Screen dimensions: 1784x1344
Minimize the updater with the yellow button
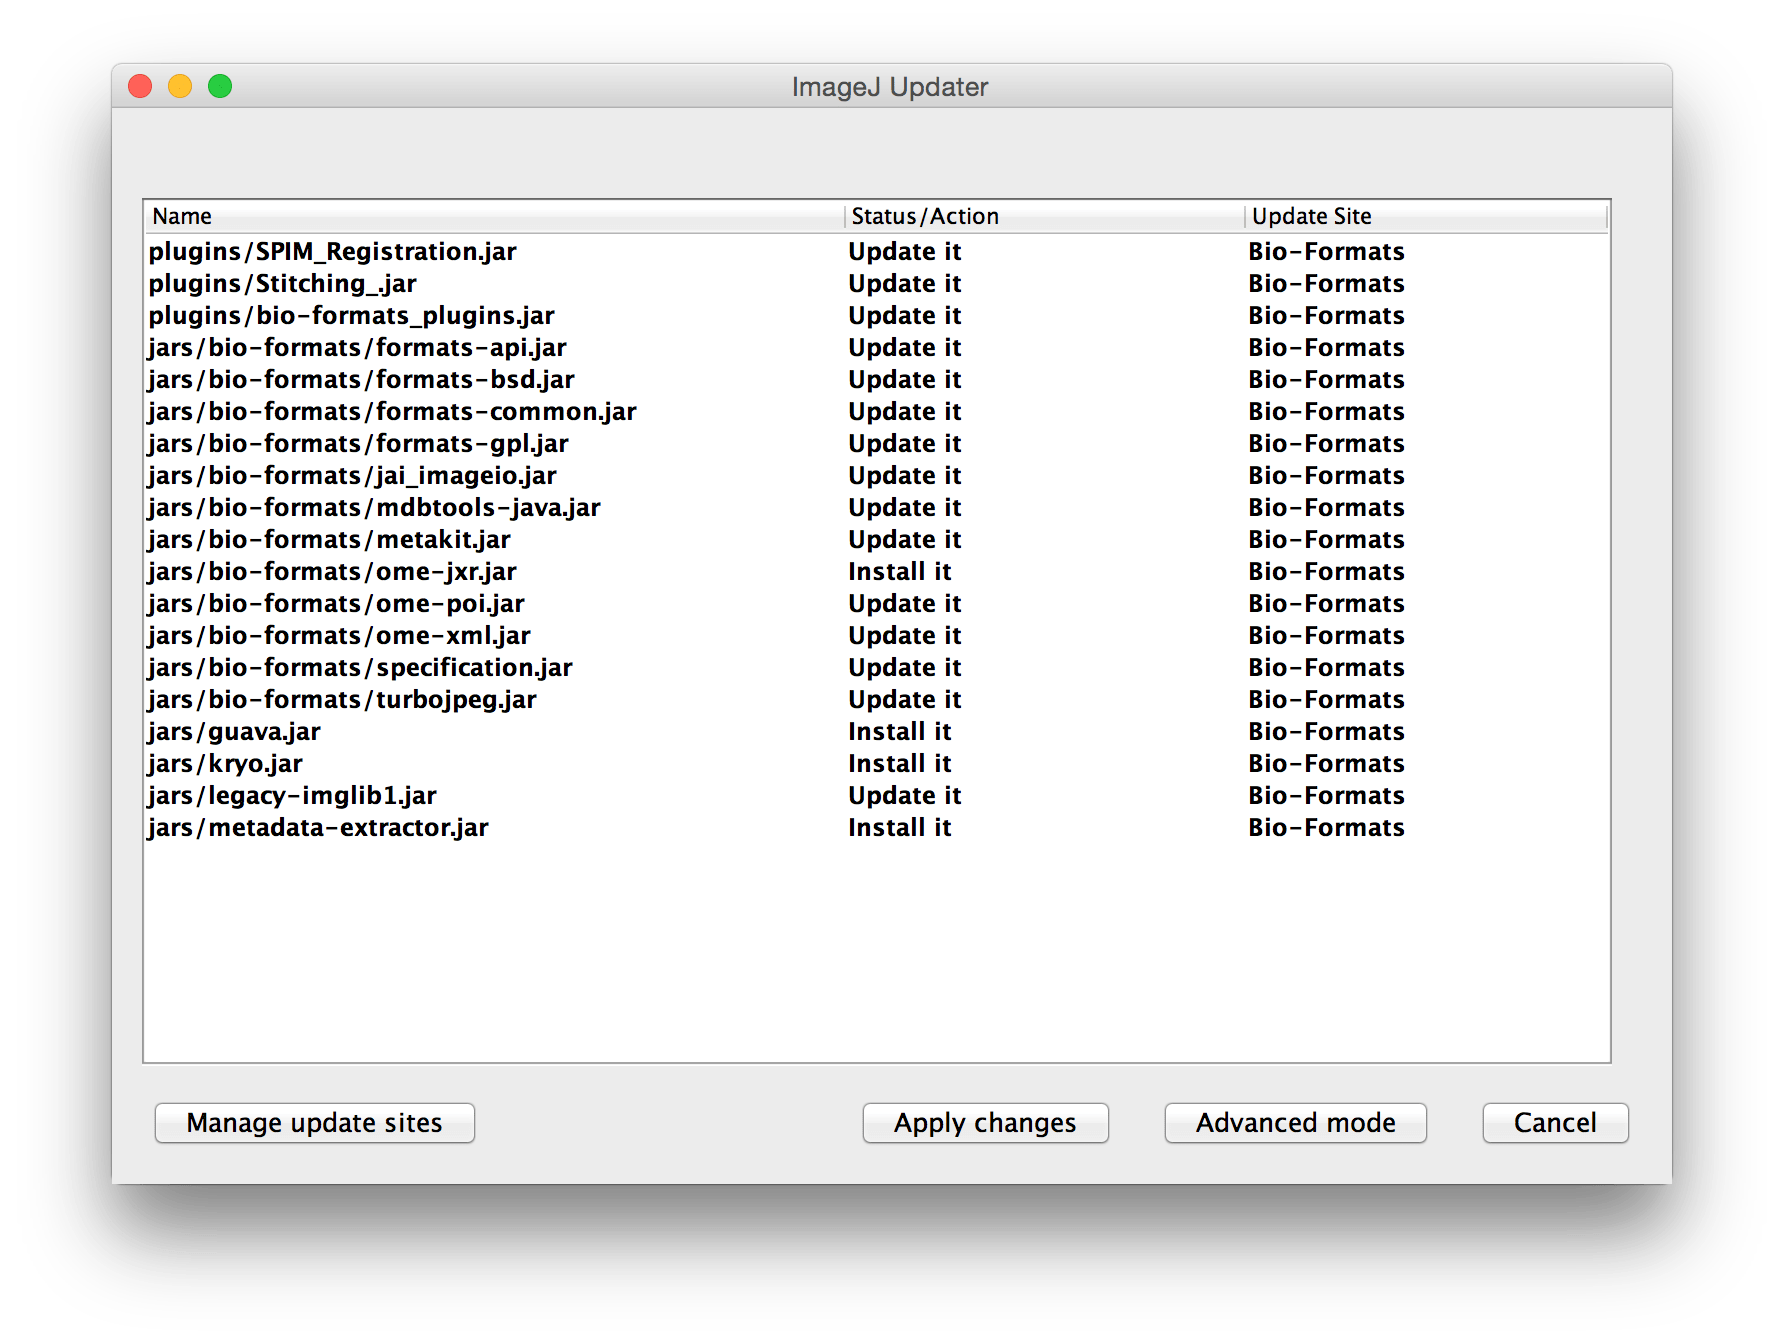click(x=180, y=87)
